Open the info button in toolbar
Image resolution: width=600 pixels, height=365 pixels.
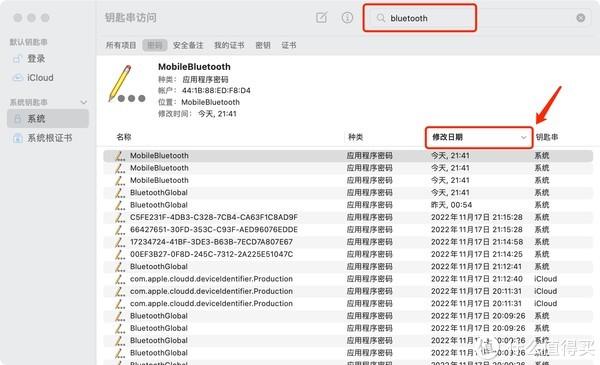347,17
